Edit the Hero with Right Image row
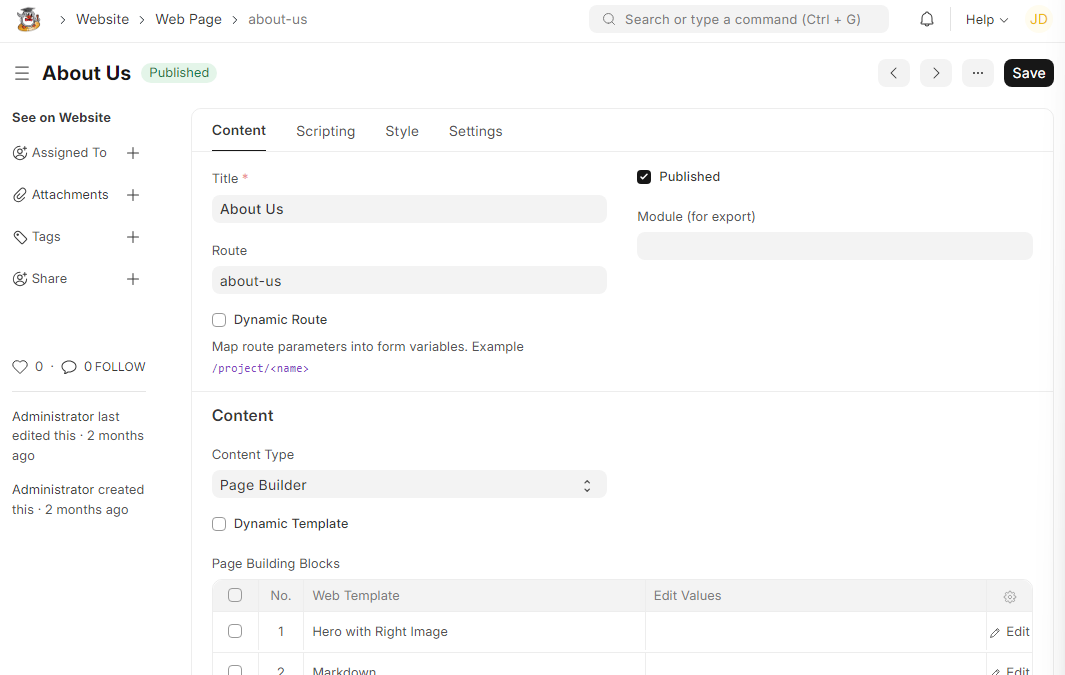1065x675 pixels. pos(1010,632)
